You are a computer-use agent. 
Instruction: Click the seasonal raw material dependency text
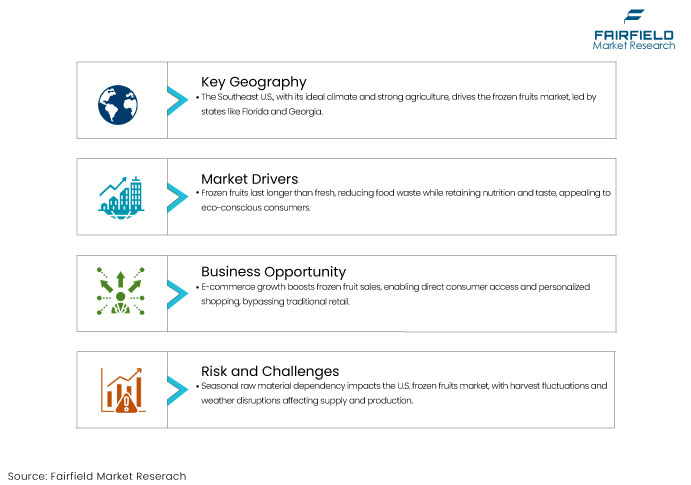tap(401, 393)
